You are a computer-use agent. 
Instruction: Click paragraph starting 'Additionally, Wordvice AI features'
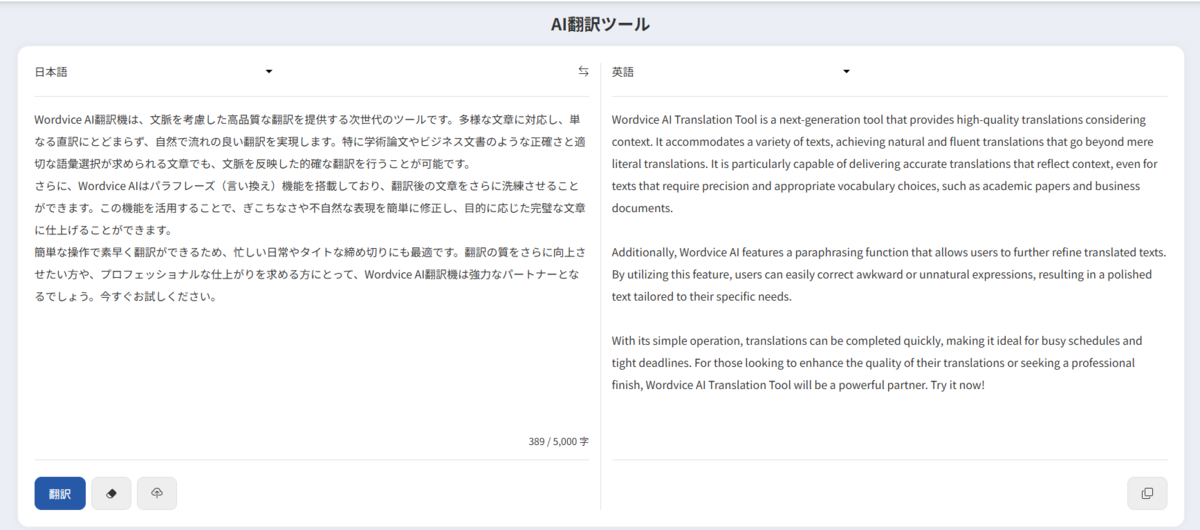[x=889, y=274]
